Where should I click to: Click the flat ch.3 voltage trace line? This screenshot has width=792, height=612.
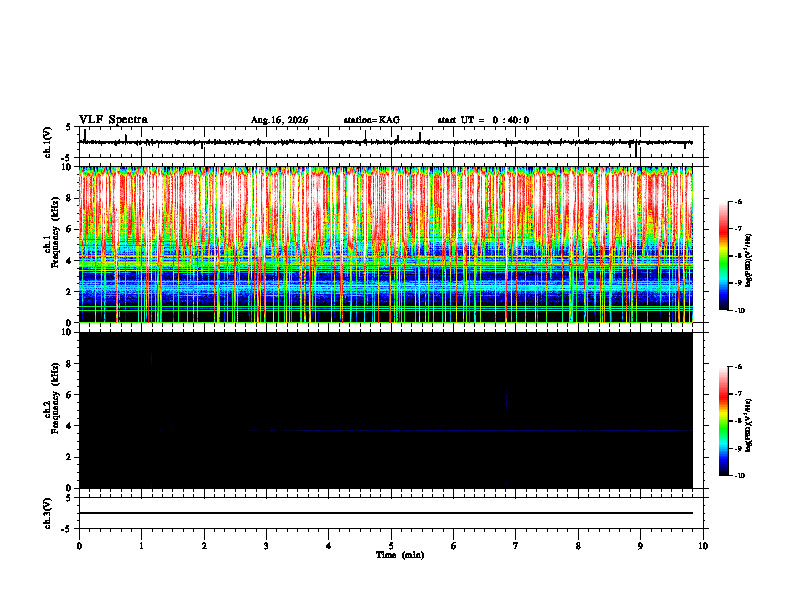(x=386, y=513)
